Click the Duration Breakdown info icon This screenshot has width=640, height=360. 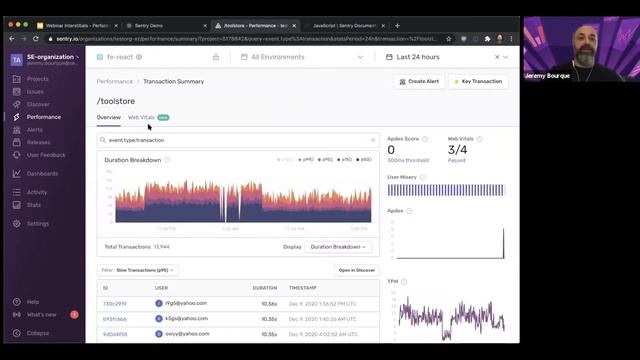pos(167,160)
